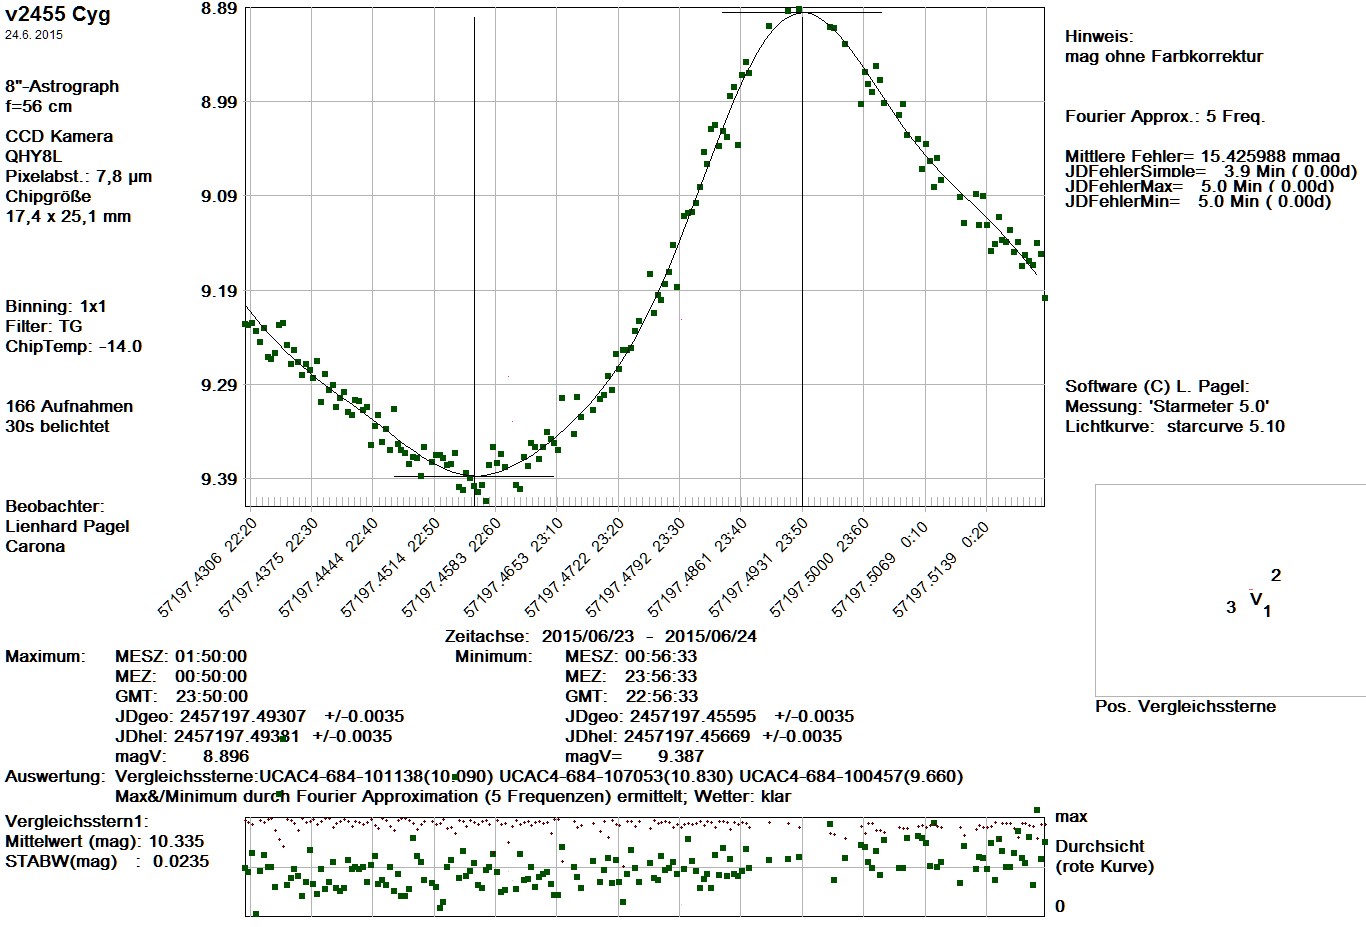
Task: Click the variable star V in the position box
Action: click(x=1255, y=600)
